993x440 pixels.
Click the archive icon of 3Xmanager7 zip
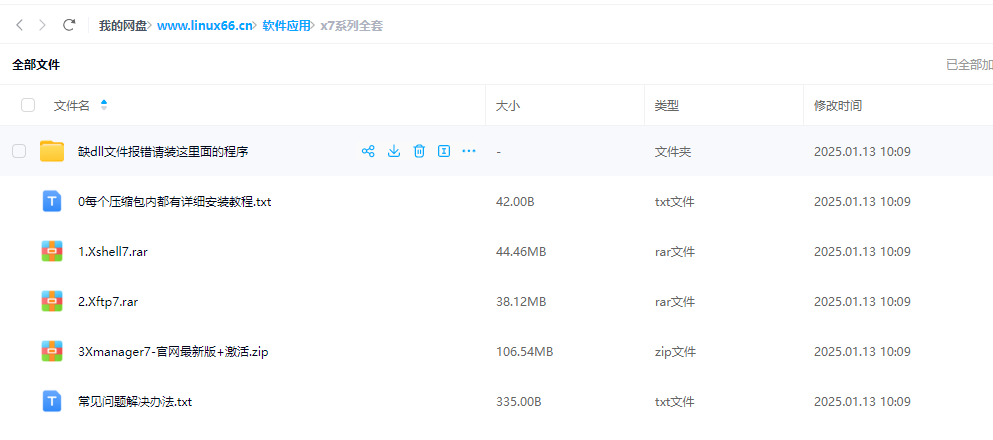pyautogui.click(x=52, y=351)
